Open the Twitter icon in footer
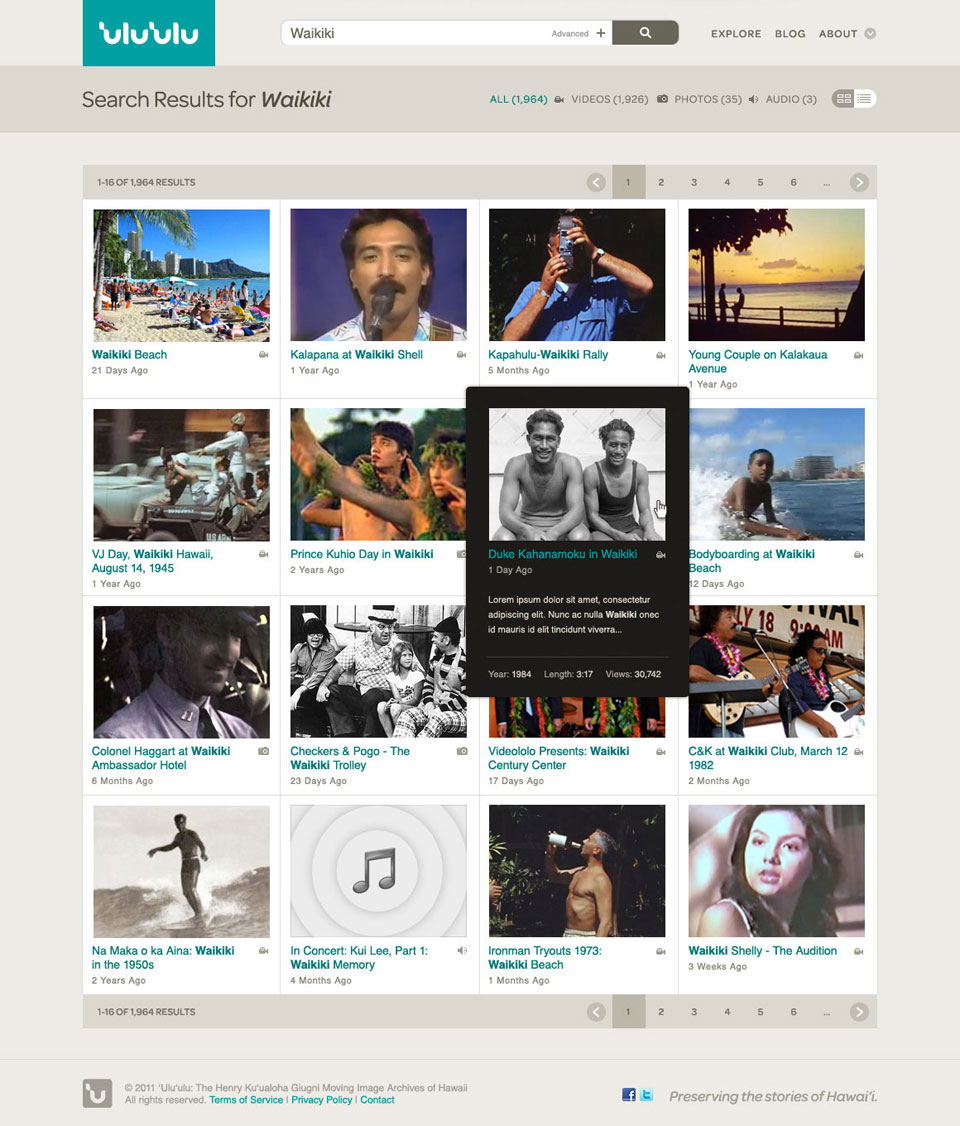The image size is (960, 1126). [646, 1094]
